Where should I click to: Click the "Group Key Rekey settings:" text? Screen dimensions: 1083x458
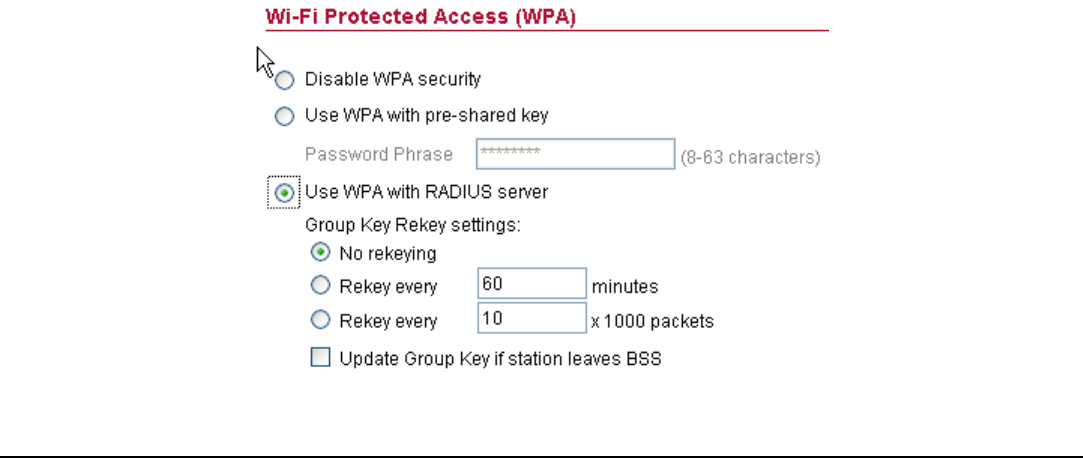point(412,226)
